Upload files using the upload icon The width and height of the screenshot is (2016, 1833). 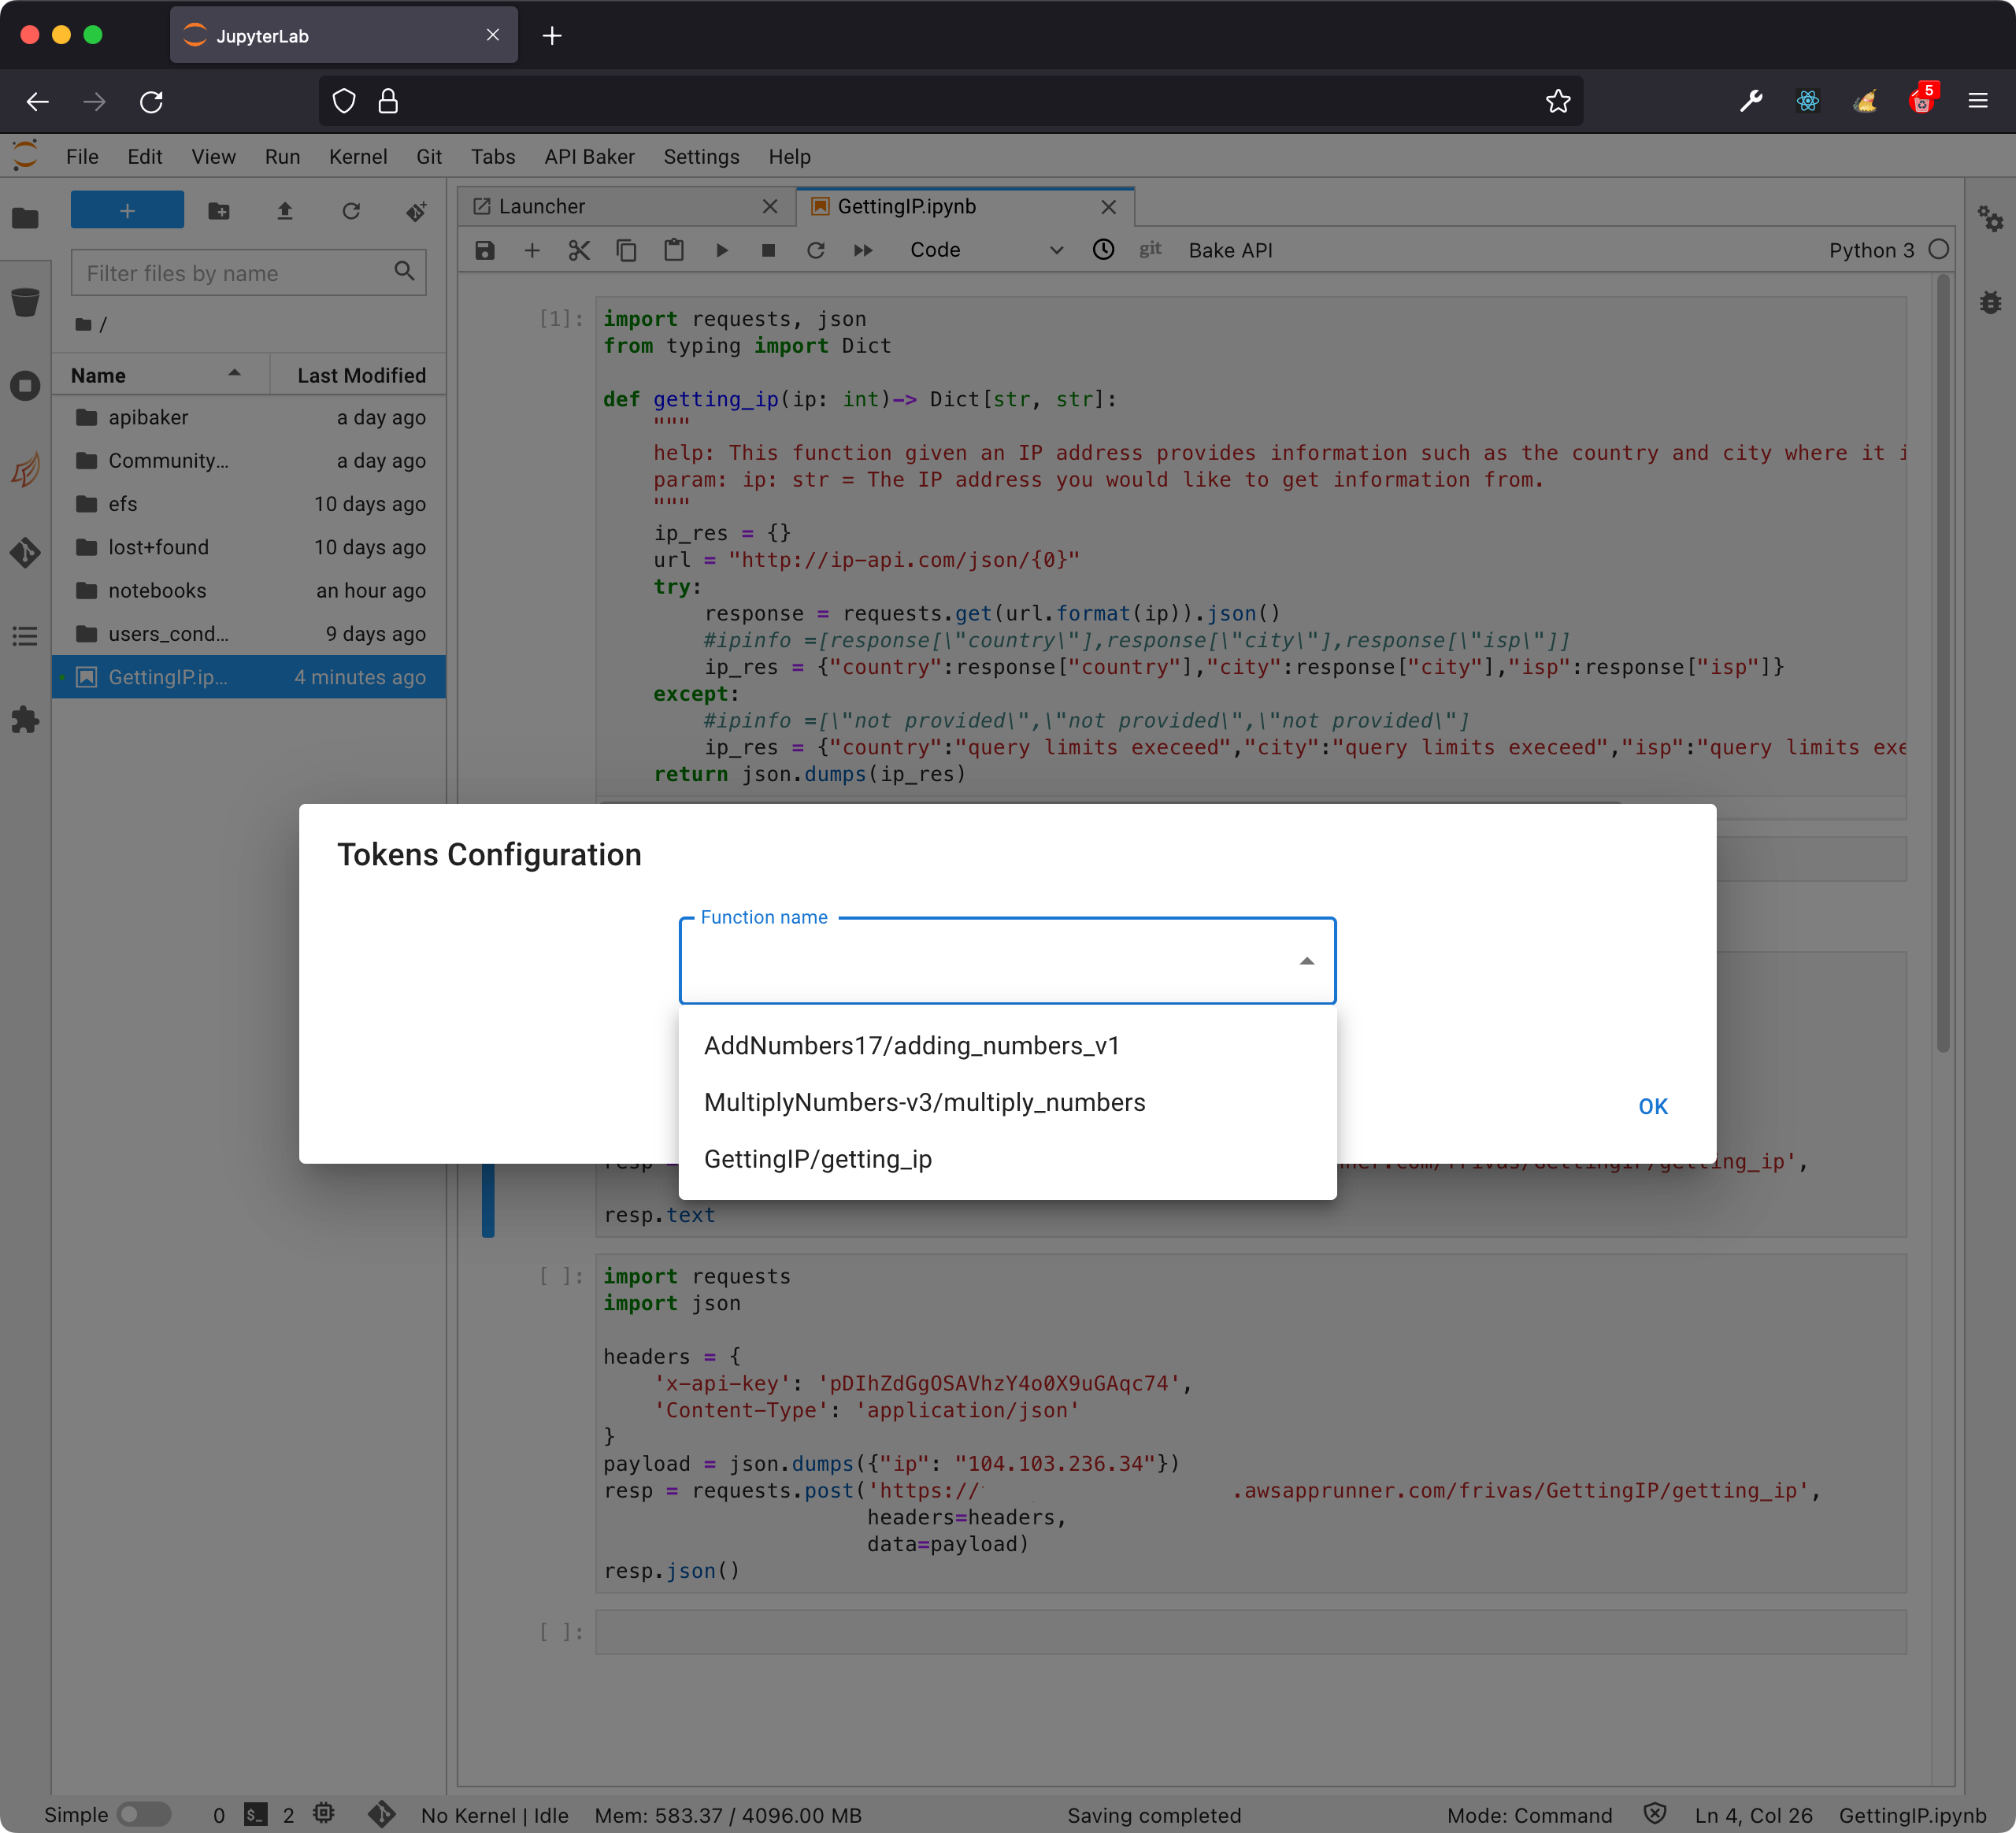pos(285,211)
